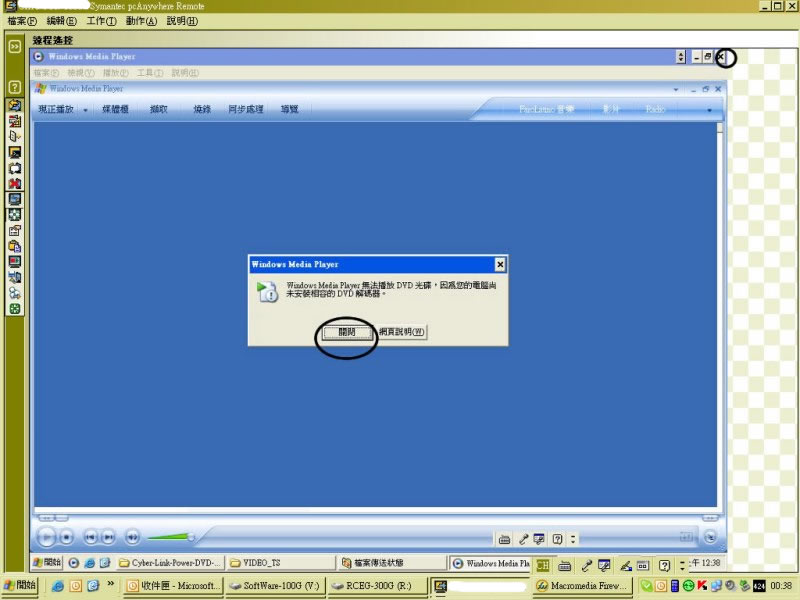Switch to the 擷取 tab
Viewport: 800px width, 600px height.
point(159,109)
